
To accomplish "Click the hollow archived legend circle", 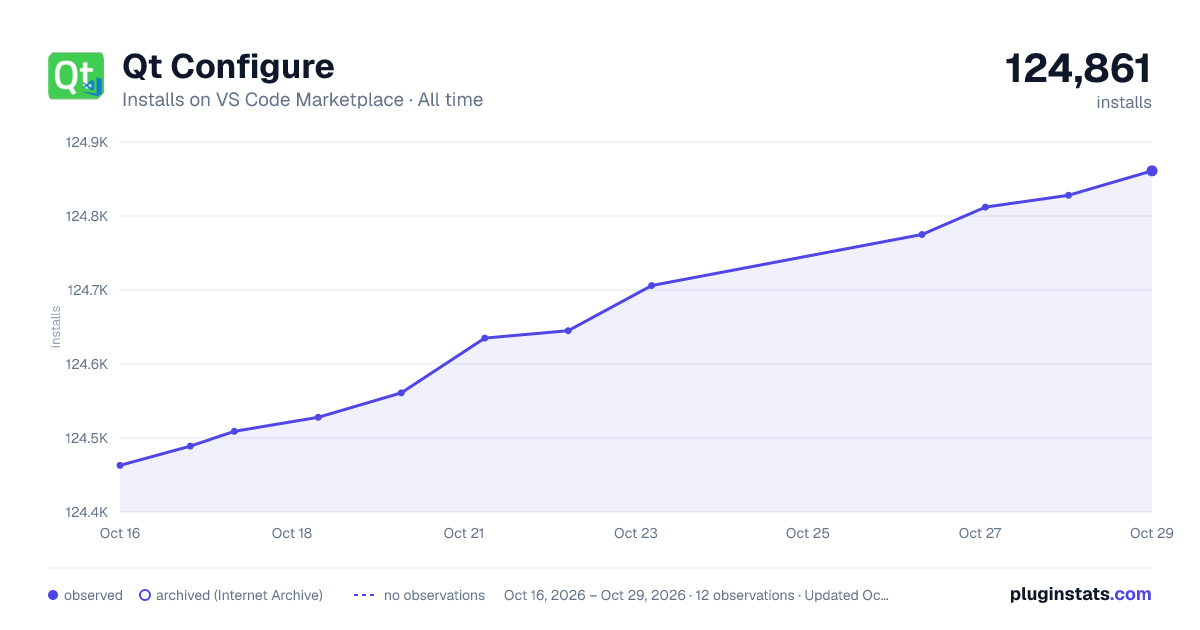I will pyautogui.click(x=144, y=595).
